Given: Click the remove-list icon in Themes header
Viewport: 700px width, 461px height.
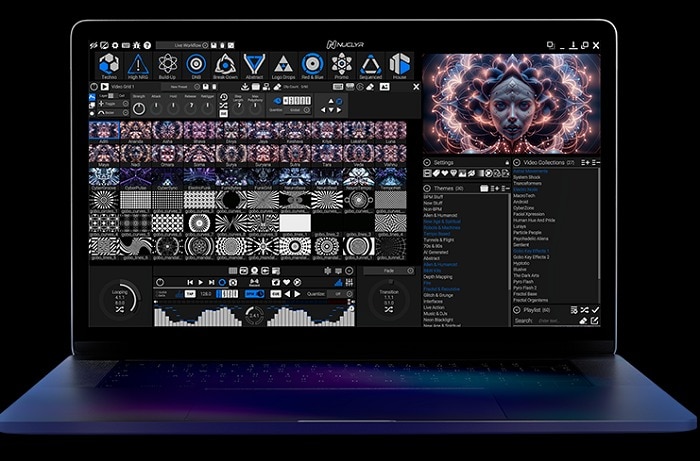Looking at the screenshot, I should [505, 188].
